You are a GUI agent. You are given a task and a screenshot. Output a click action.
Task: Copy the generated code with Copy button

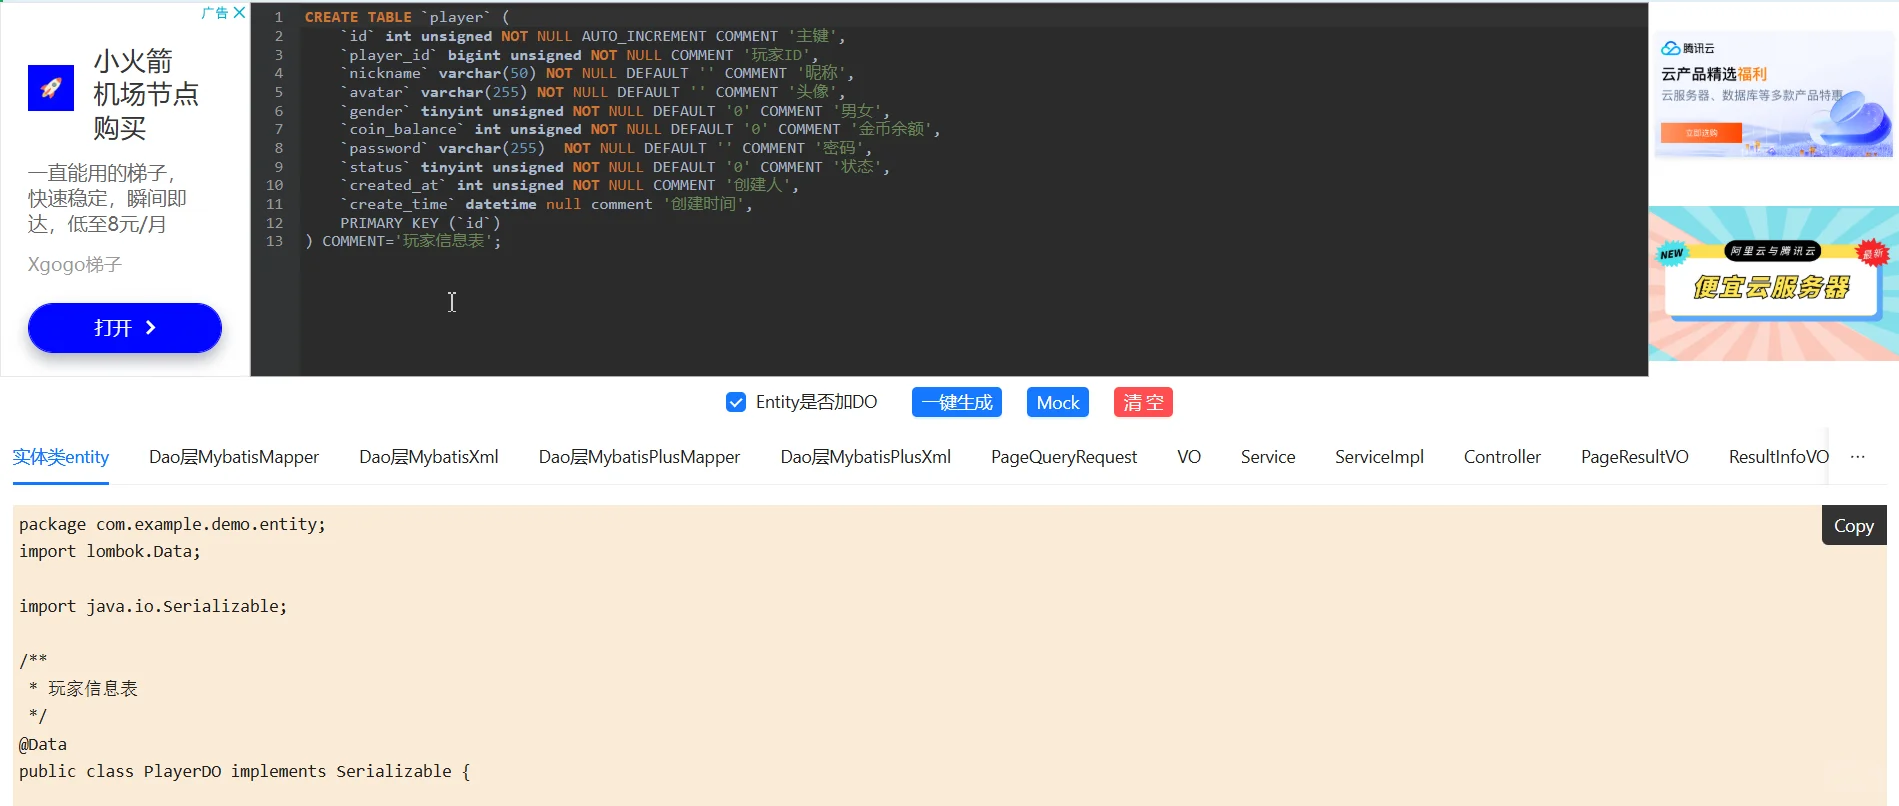click(x=1854, y=526)
